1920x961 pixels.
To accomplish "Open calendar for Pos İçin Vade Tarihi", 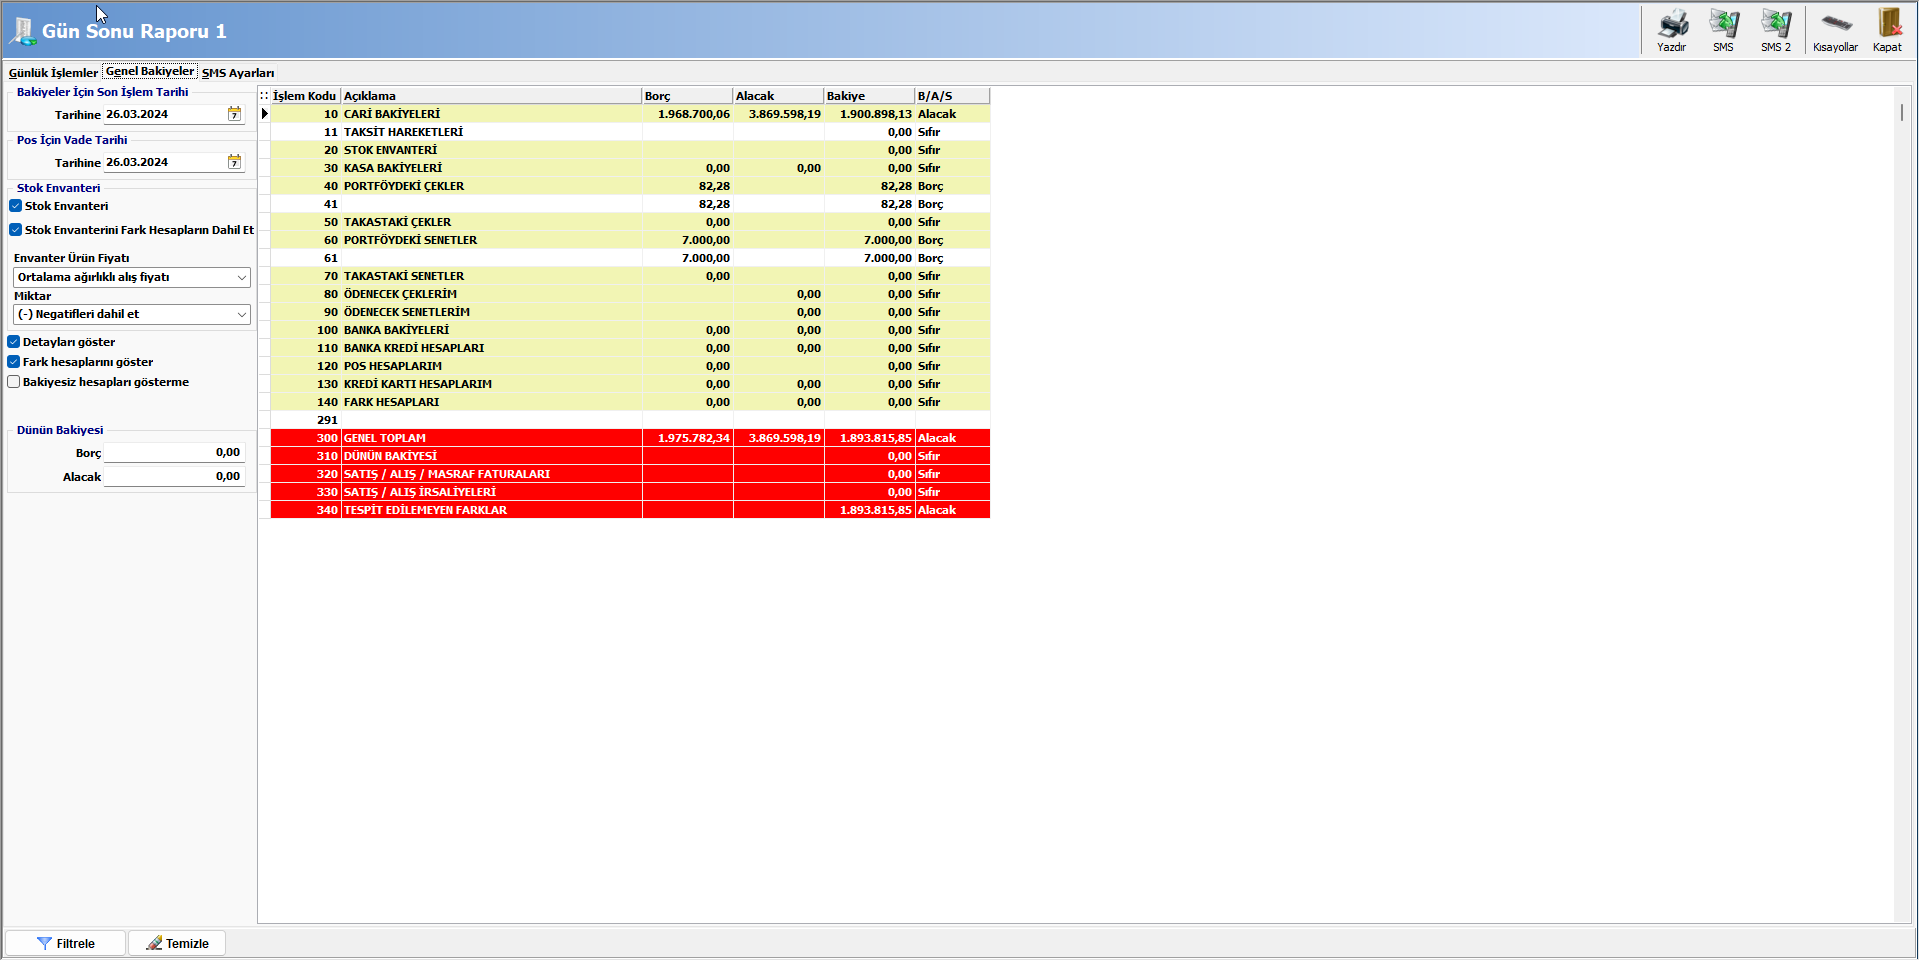I will point(234,162).
